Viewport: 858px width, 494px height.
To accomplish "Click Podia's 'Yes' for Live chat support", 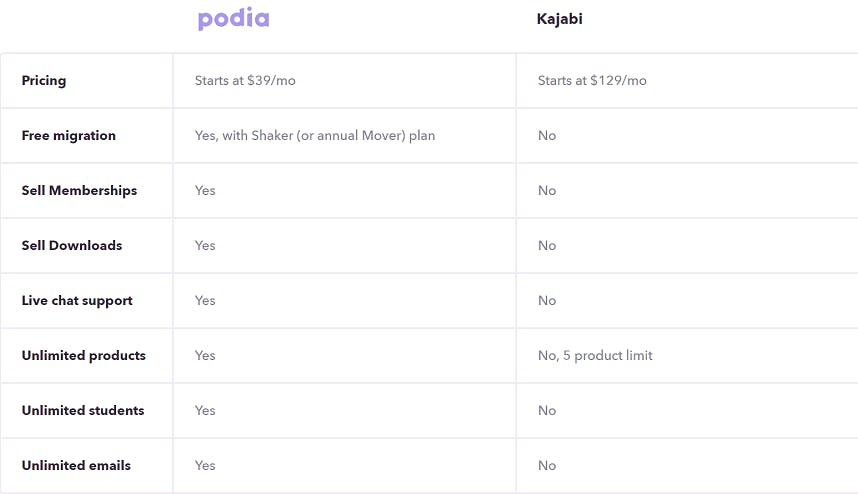I will 205,300.
